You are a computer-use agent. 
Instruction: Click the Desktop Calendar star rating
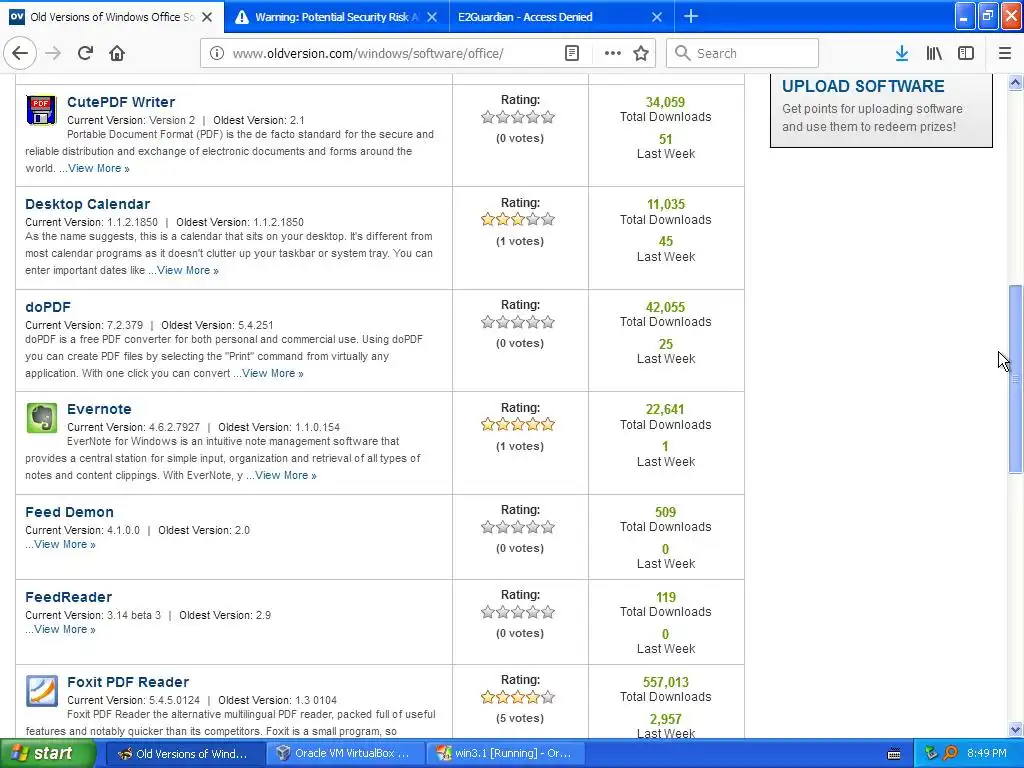click(518, 219)
